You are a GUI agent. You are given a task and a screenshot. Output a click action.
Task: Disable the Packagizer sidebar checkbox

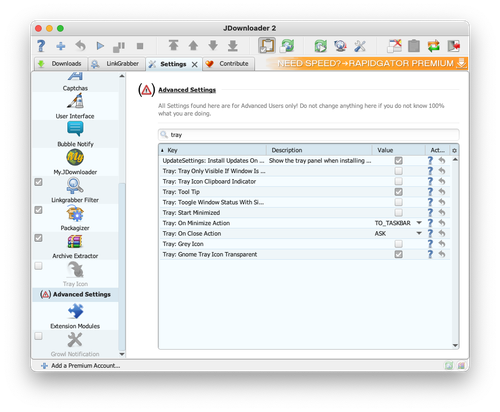point(39,210)
